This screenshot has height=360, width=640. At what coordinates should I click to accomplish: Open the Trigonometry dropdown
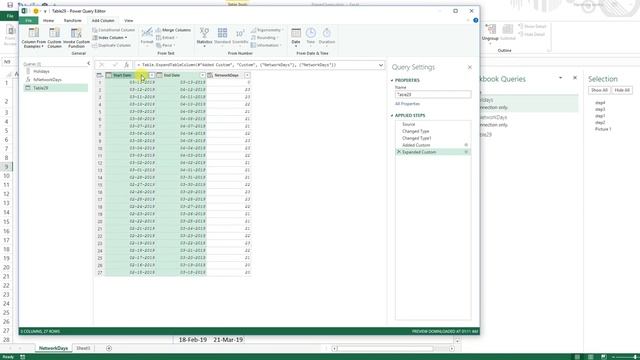tap(267, 30)
